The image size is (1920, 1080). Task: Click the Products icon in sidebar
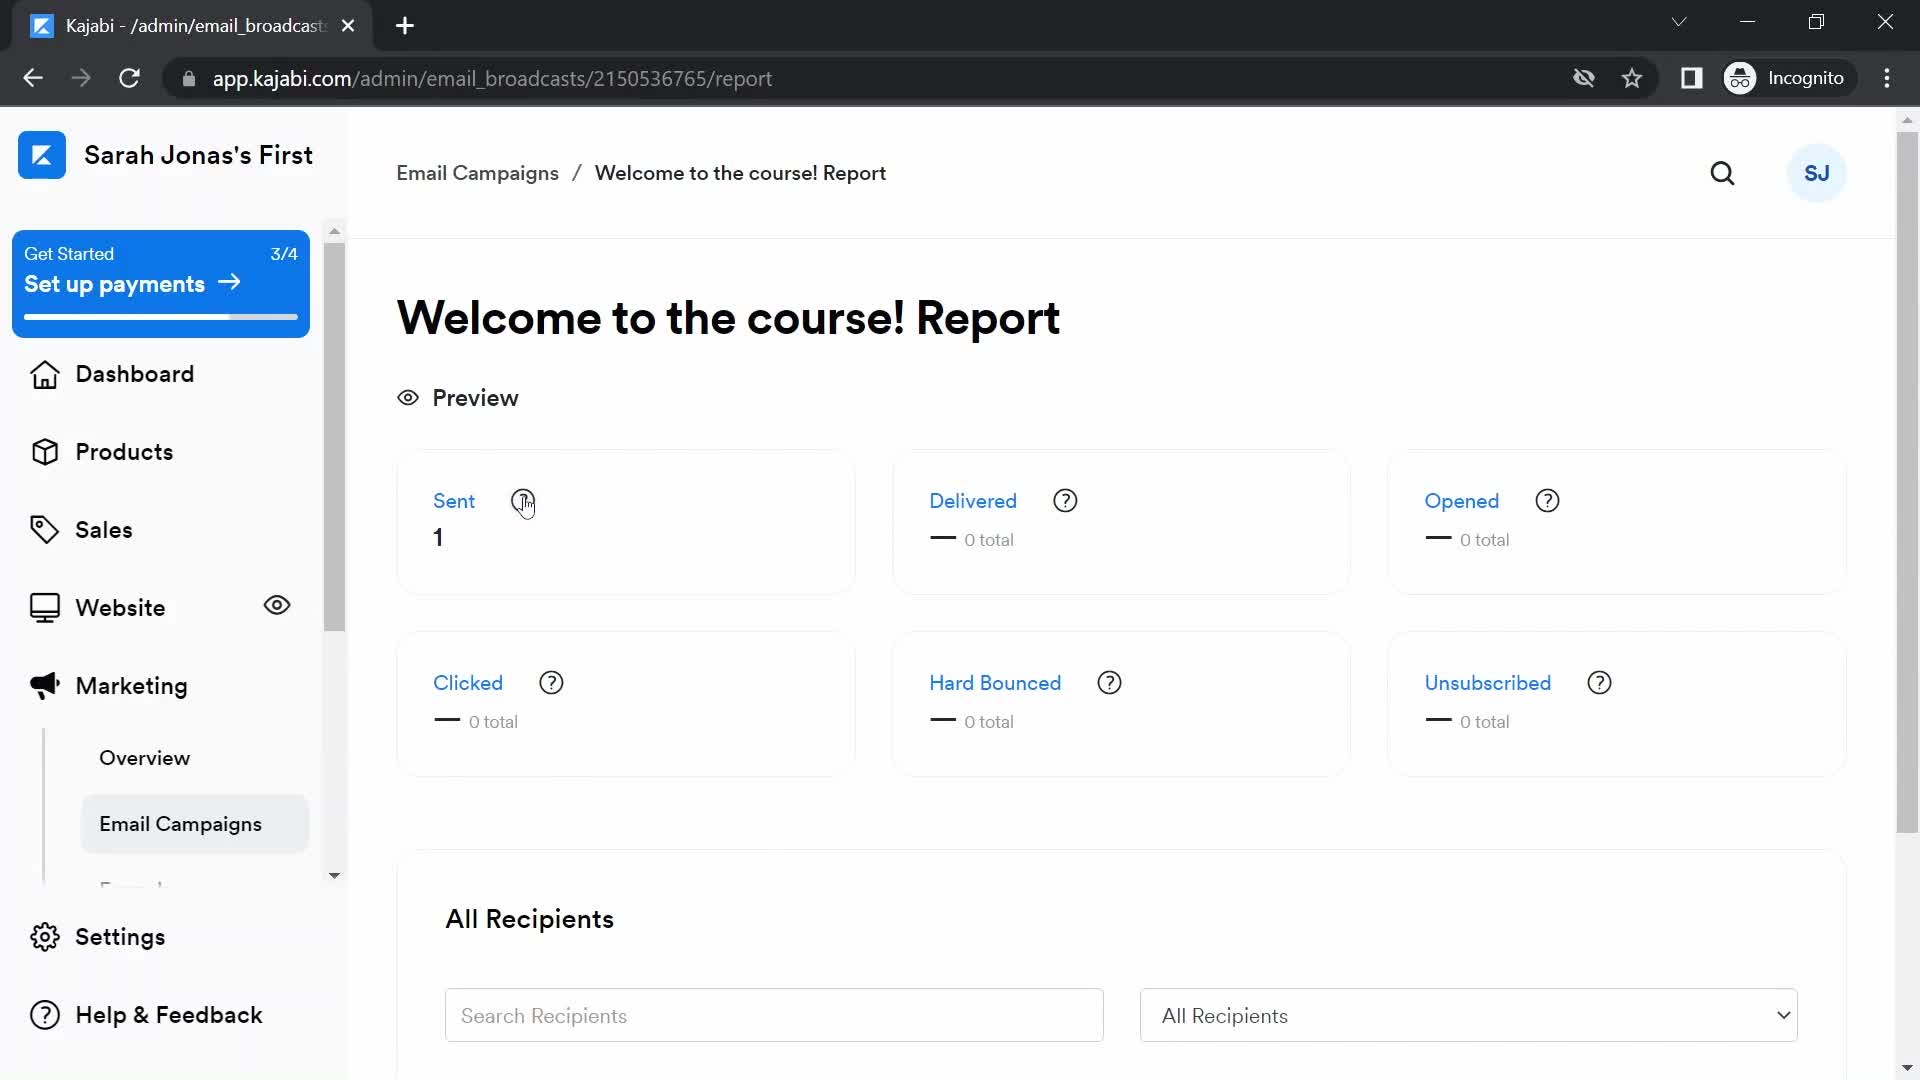click(44, 451)
